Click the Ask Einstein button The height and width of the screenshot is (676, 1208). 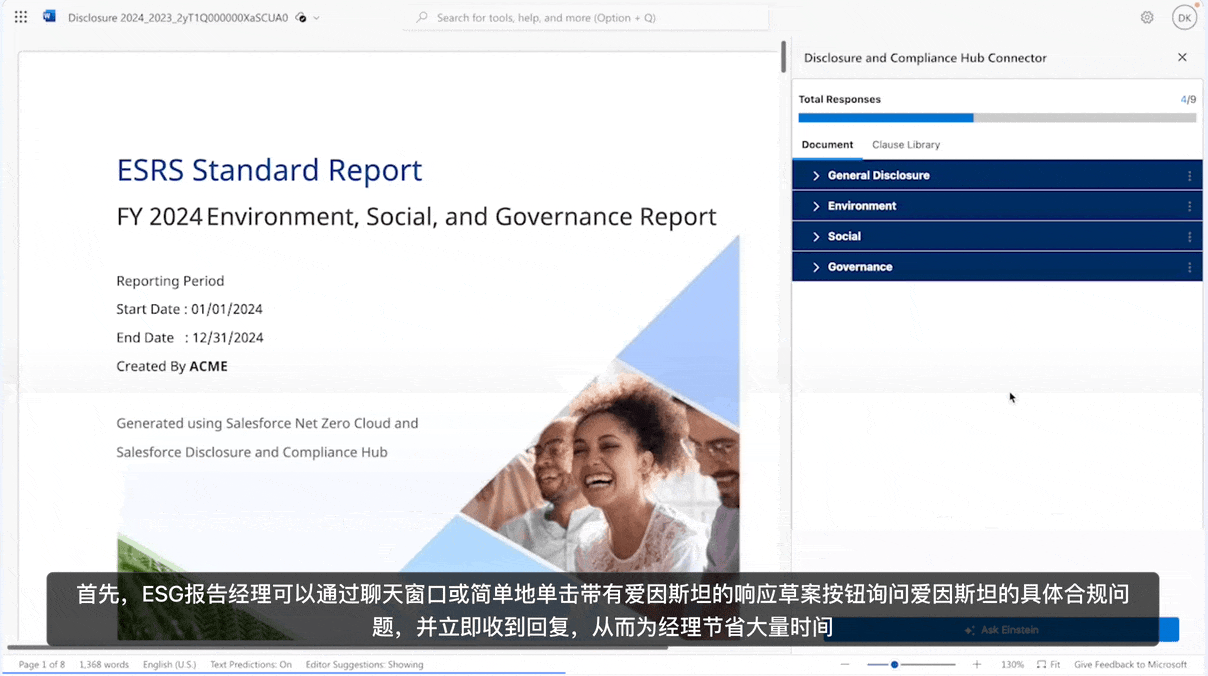[x=1001, y=630]
